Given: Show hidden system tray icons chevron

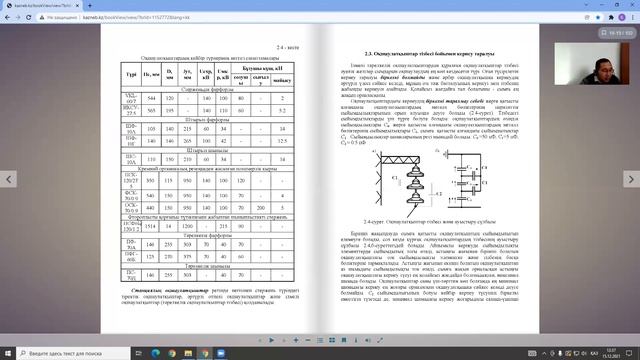Looking at the screenshot, I should (544, 353).
